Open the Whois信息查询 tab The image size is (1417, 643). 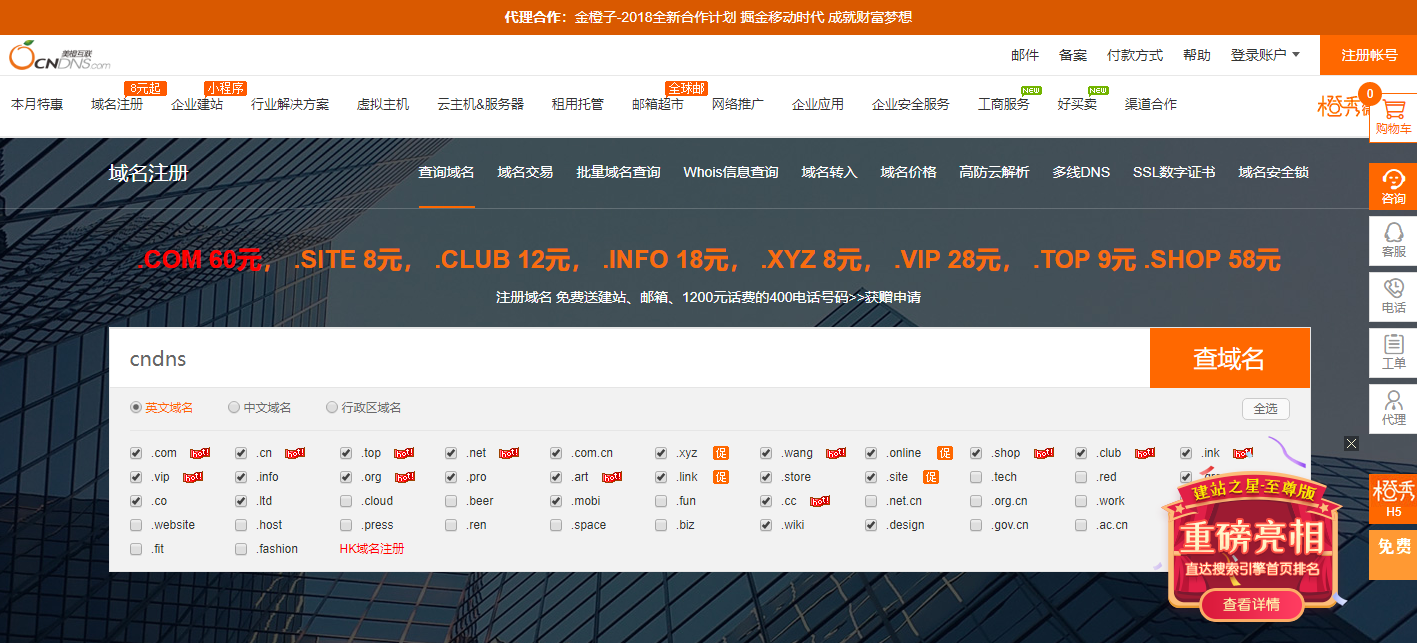pyautogui.click(x=730, y=172)
